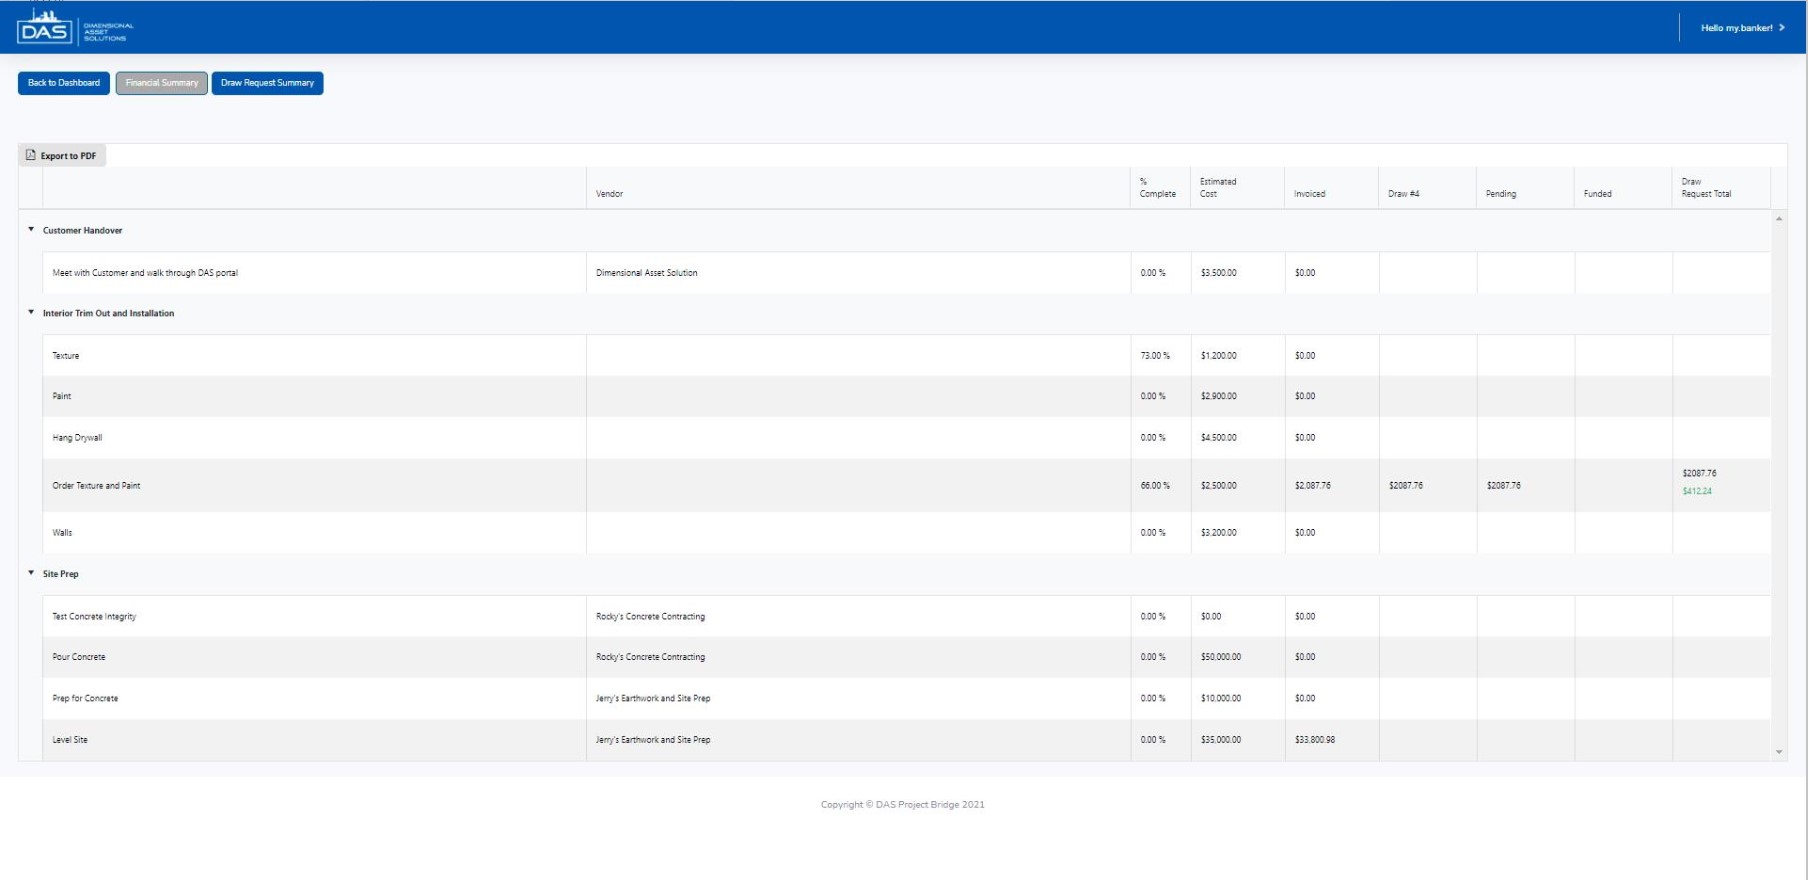Screen dimensions: 1808x880
Task: Click the table scrollbar down arrow
Action: [x=1778, y=752]
